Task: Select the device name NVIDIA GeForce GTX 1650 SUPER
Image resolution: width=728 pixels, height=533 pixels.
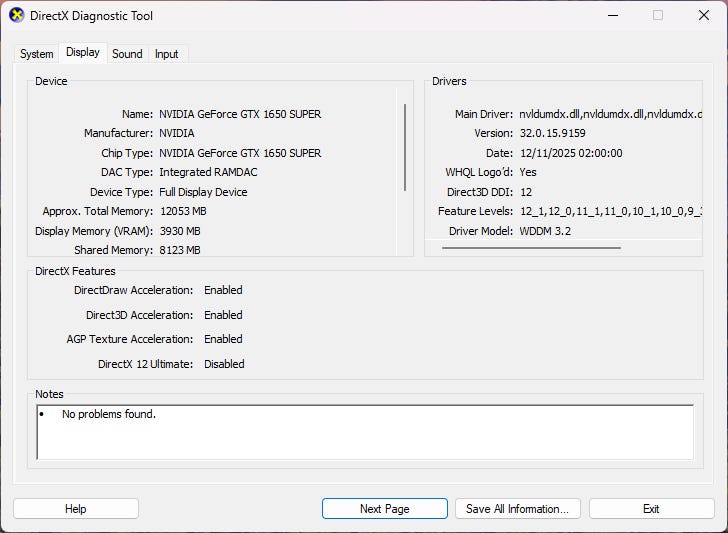Action: 240,114
